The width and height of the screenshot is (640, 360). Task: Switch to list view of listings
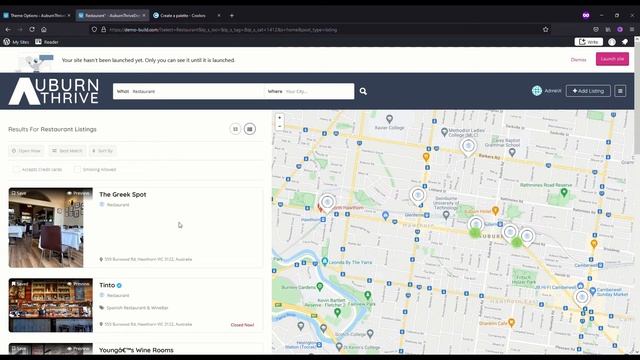(250, 129)
